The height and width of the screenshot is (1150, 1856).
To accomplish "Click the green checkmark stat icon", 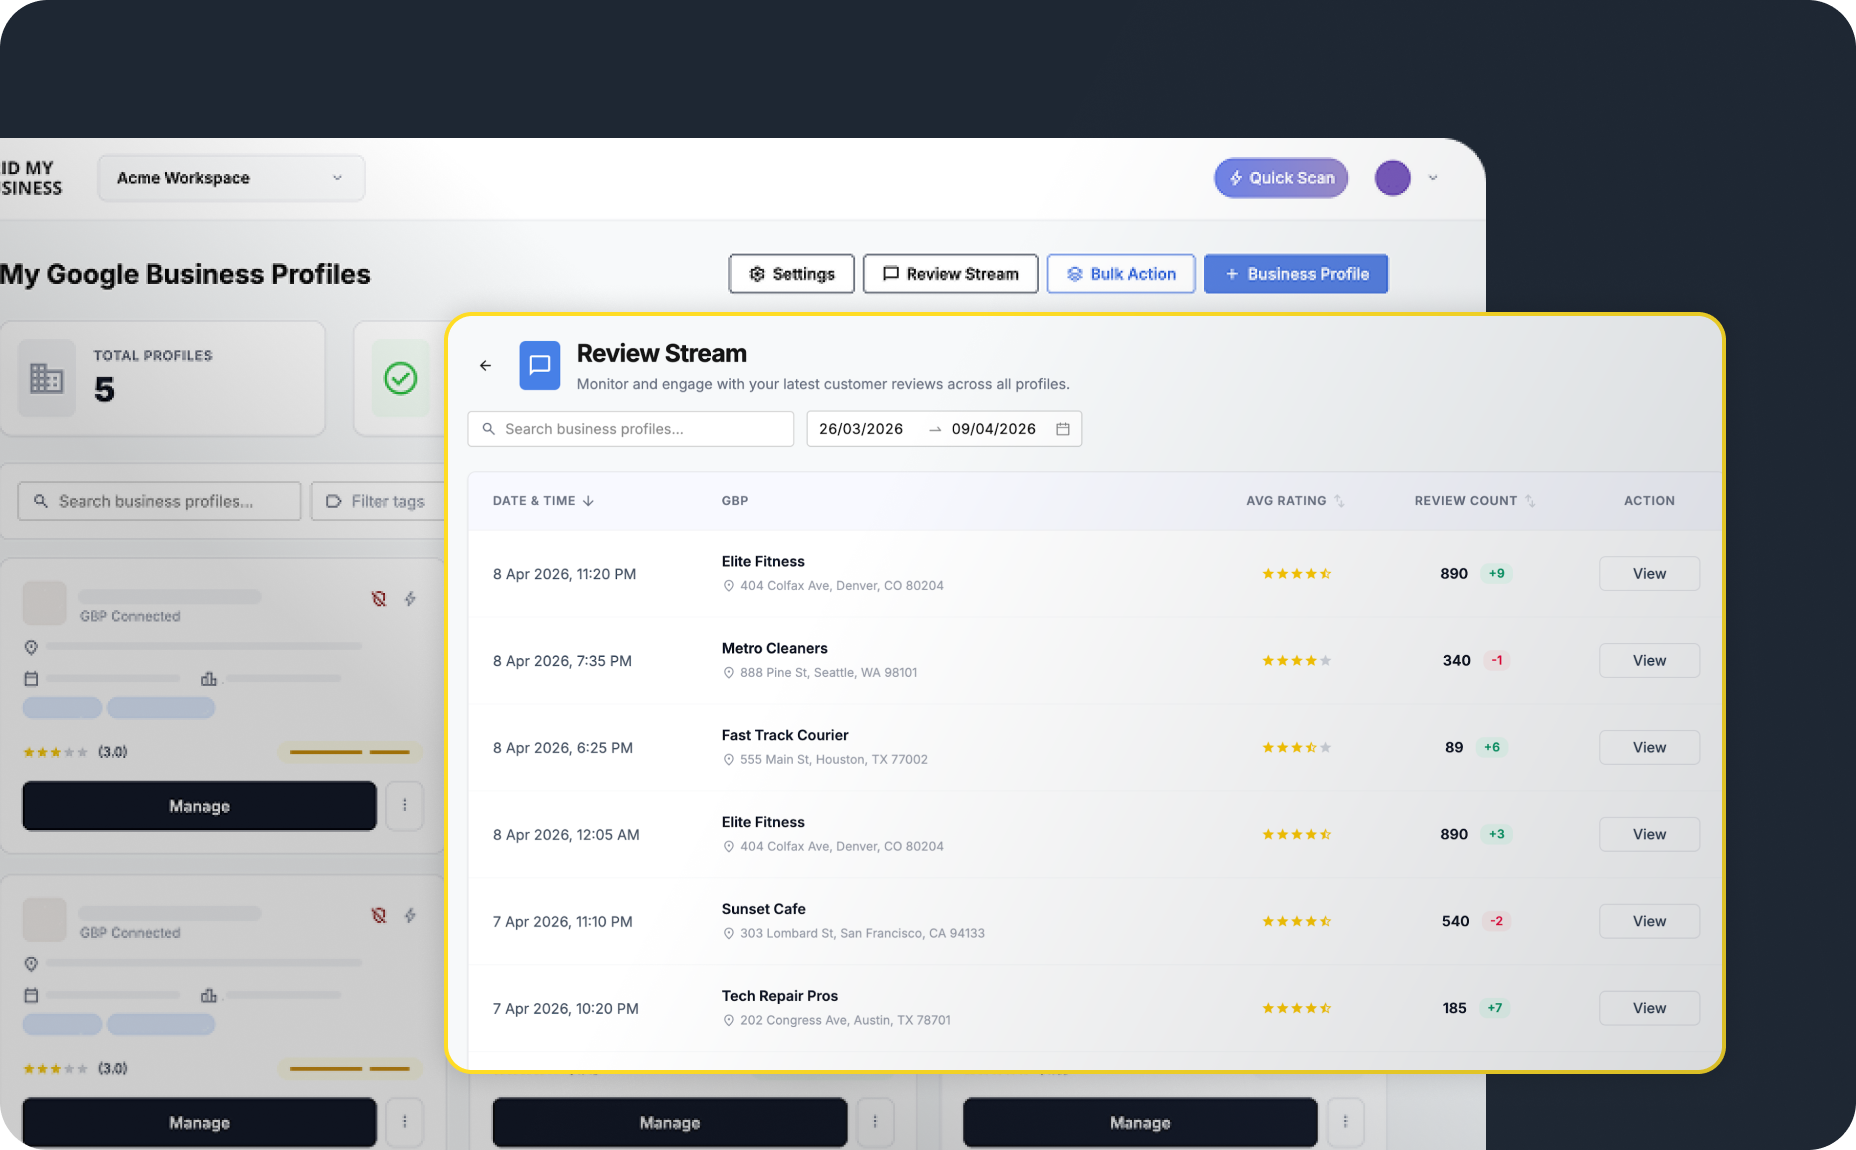I will pos(401,378).
